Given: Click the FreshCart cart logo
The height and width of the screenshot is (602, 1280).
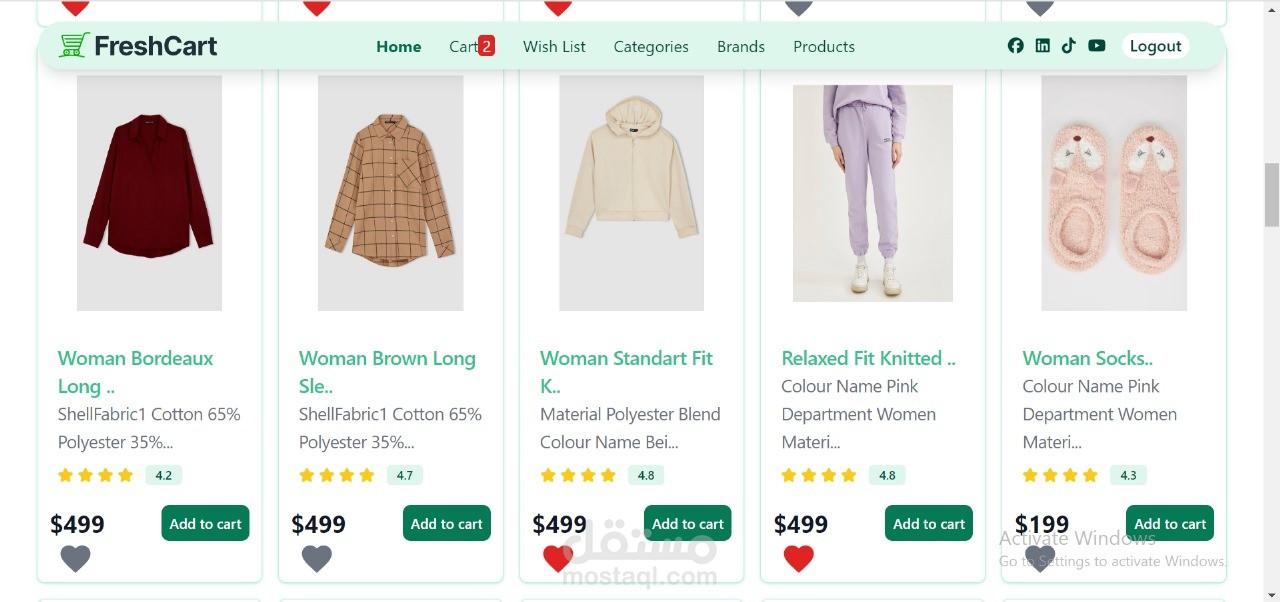Looking at the screenshot, I should [x=74, y=46].
